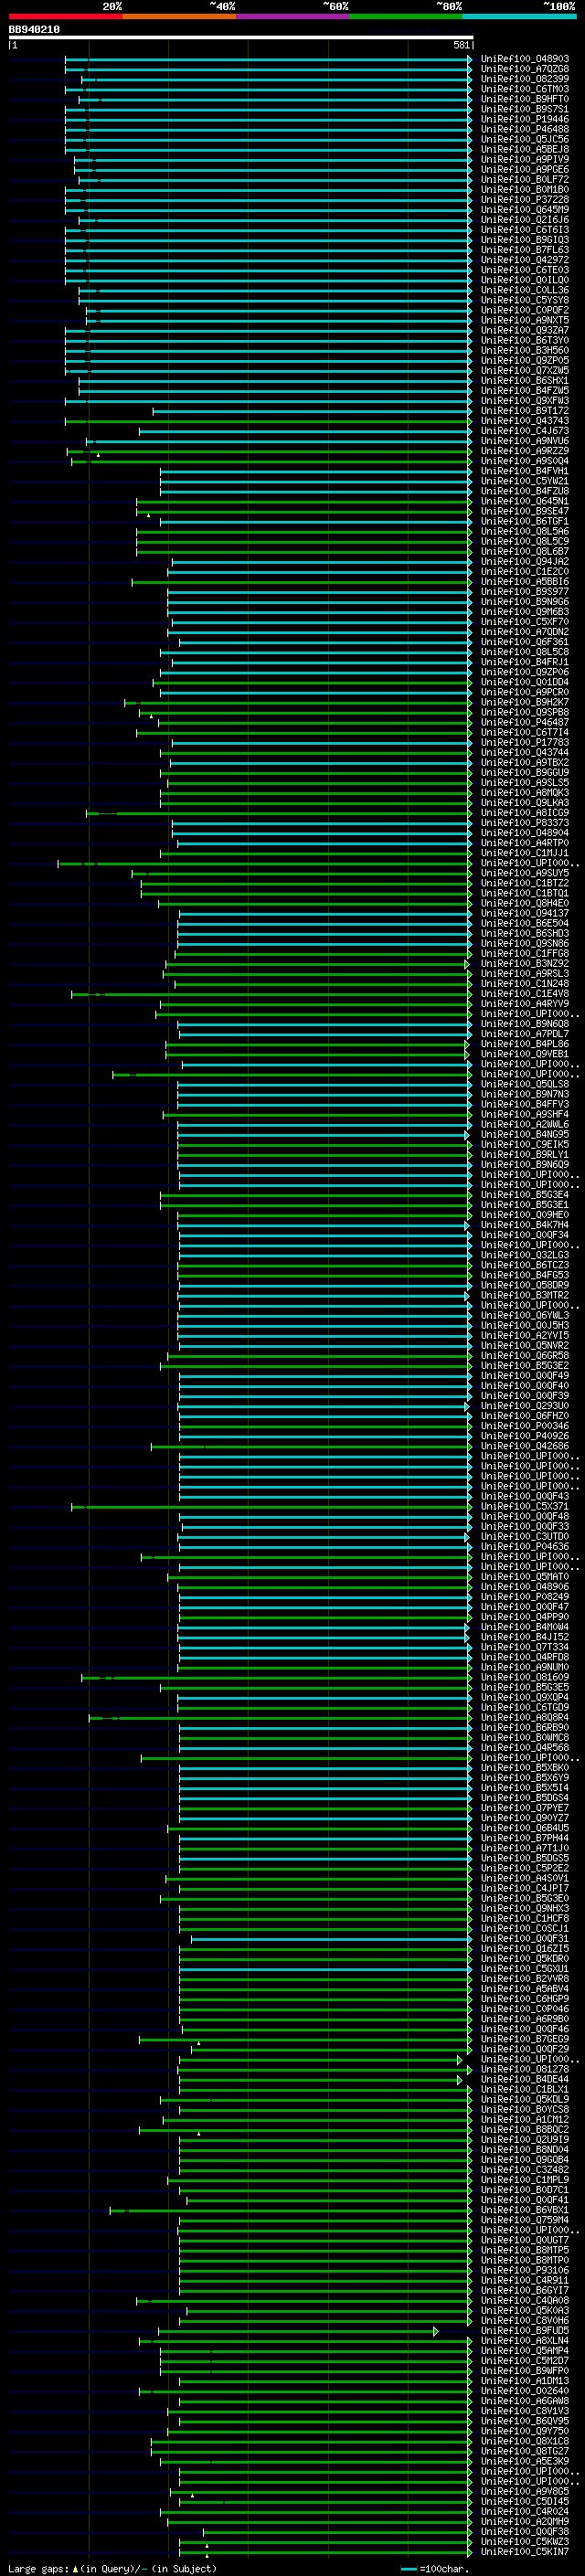Open hit UniRef100_C6TM03

[525, 89]
